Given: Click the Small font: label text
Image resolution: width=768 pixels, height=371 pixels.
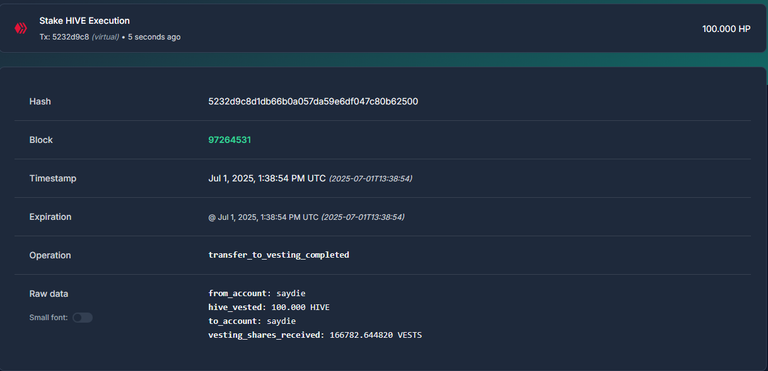Looking at the screenshot, I should click(x=49, y=318).
